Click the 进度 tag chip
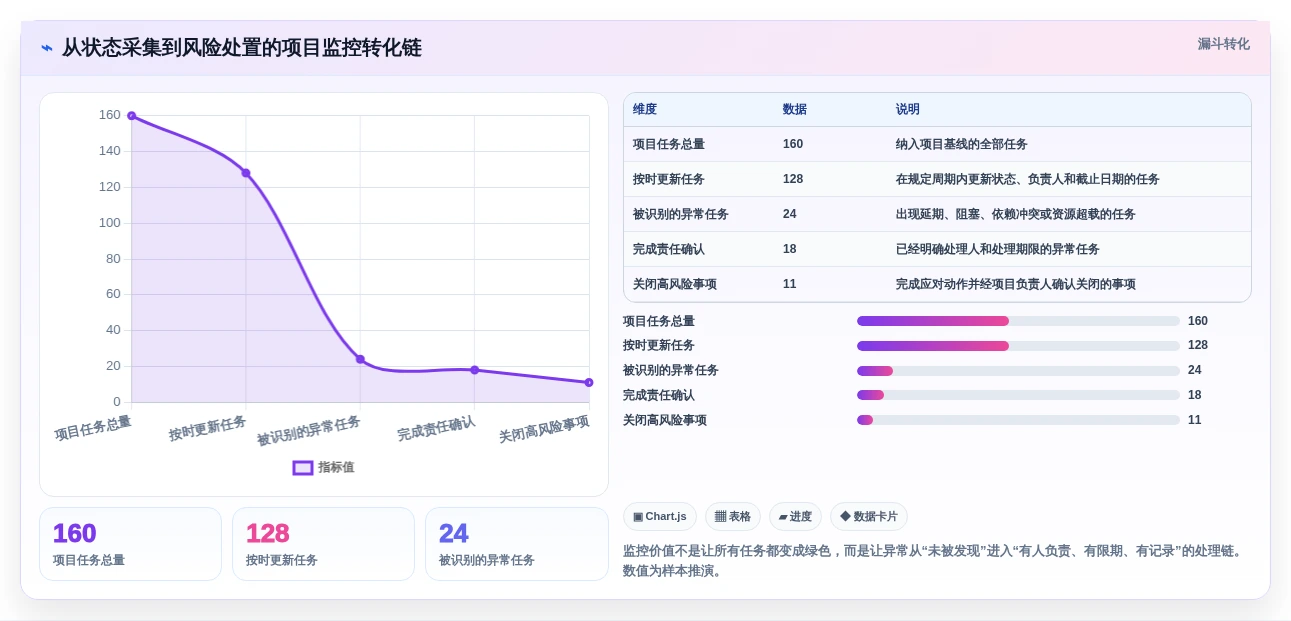The image size is (1291, 621). (795, 516)
